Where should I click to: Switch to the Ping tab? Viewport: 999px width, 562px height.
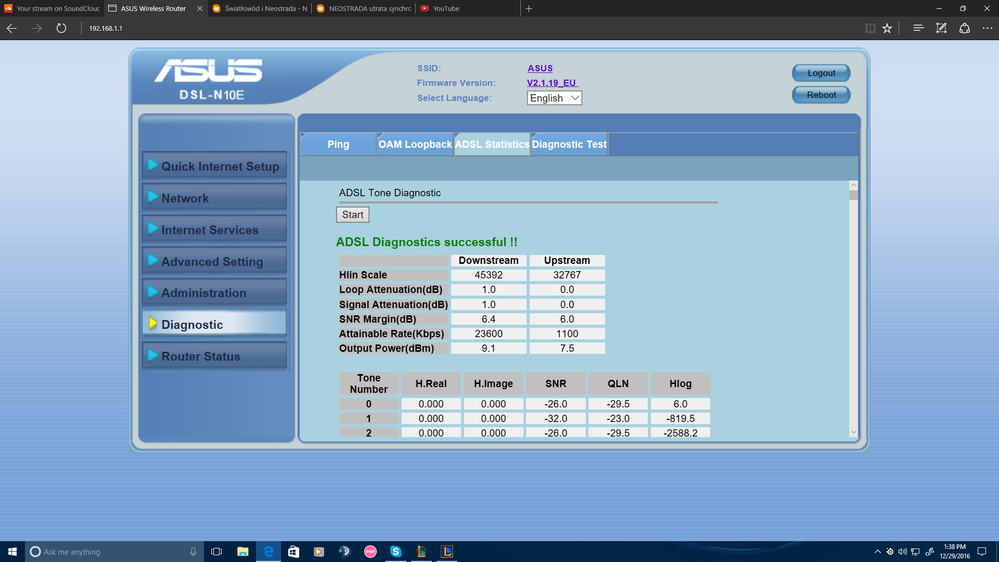click(x=338, y=144)
